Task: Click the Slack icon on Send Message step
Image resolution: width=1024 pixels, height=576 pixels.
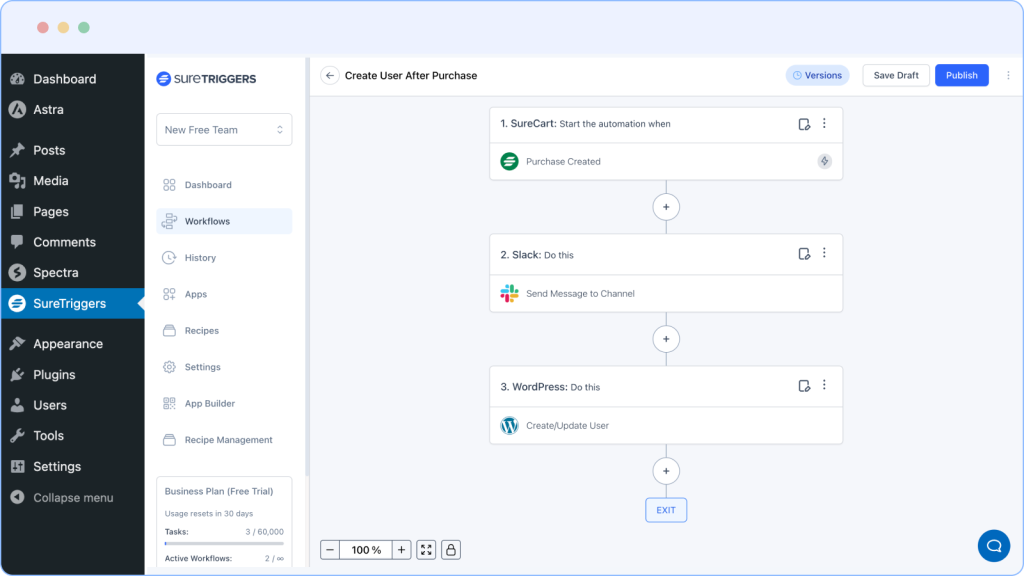Action: 509,293
